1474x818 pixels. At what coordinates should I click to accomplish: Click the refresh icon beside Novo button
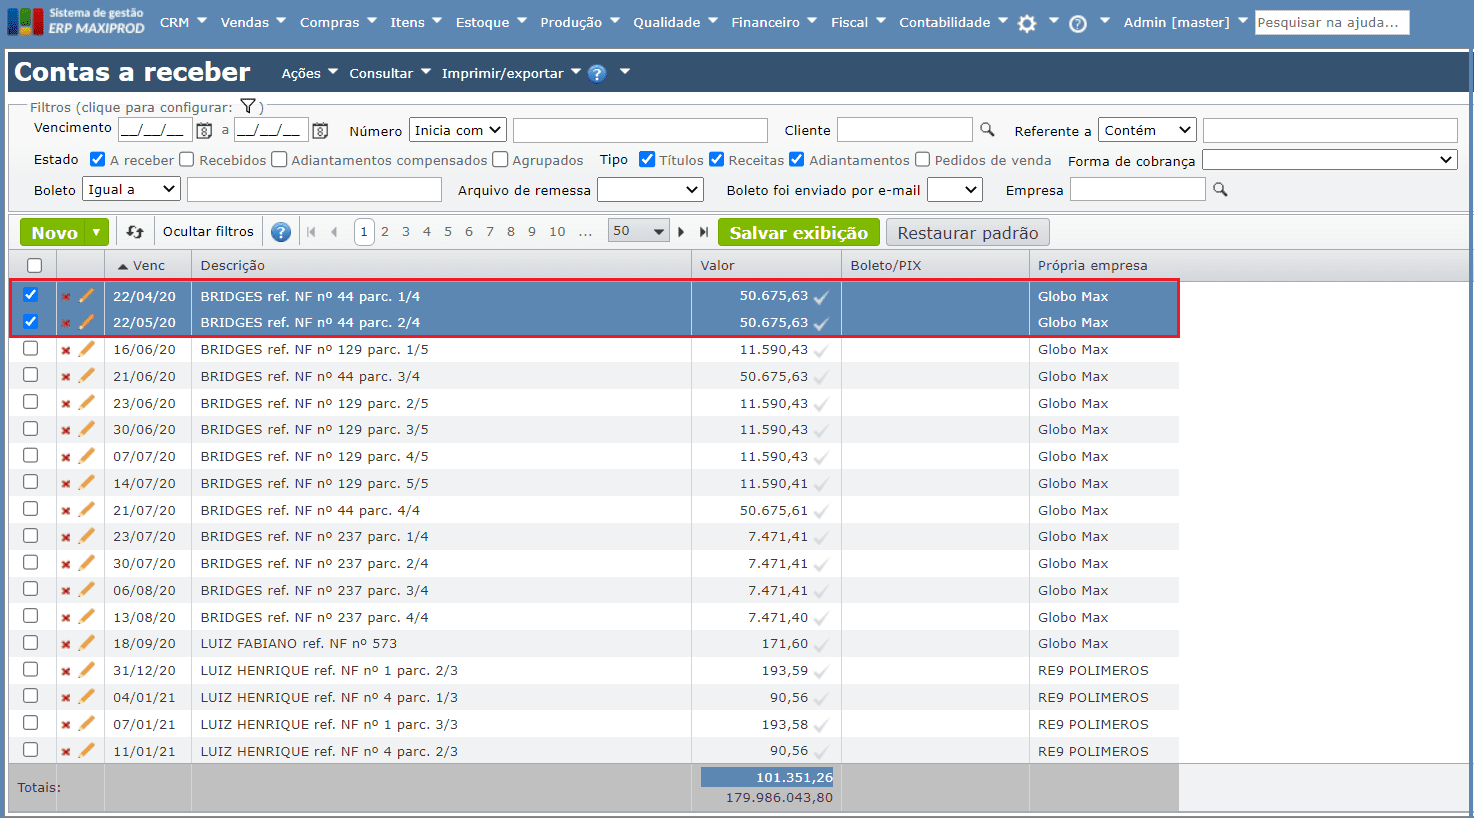[135, 232]
